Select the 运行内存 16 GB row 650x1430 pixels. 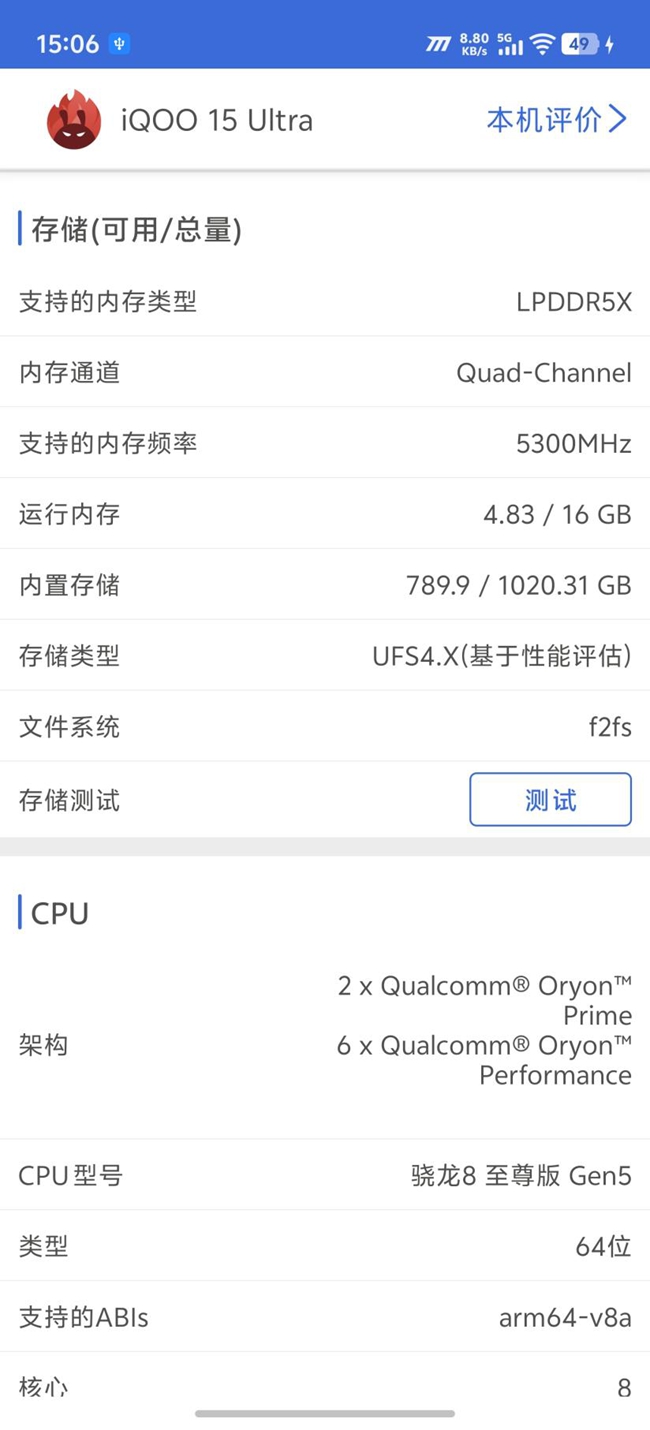point(325,514)
